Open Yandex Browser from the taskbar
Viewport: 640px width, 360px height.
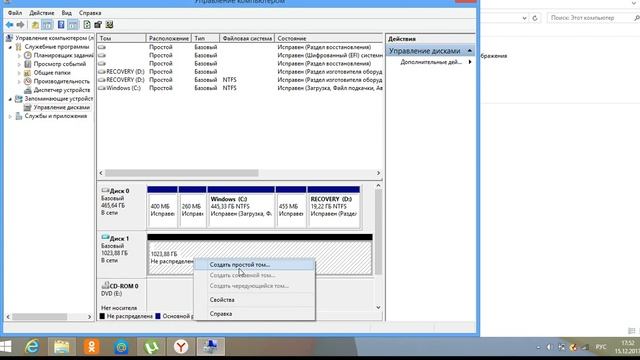click(x=181, y=347)
